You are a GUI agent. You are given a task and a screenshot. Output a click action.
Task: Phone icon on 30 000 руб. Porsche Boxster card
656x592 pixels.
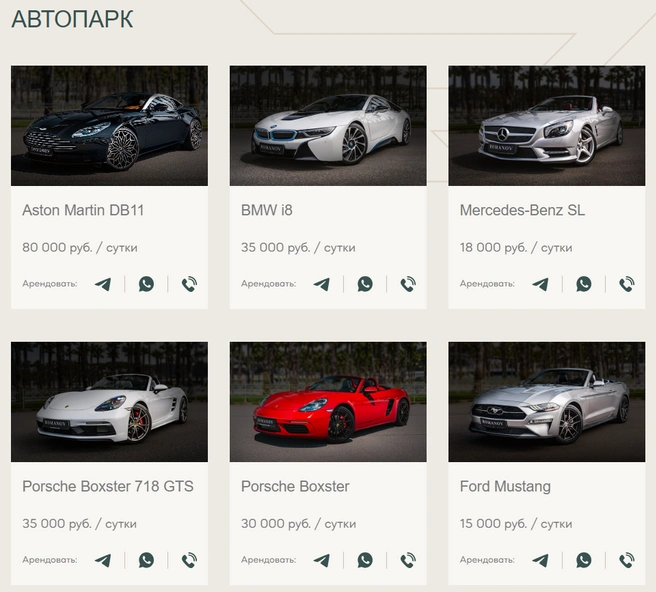(x=408, y=560)
